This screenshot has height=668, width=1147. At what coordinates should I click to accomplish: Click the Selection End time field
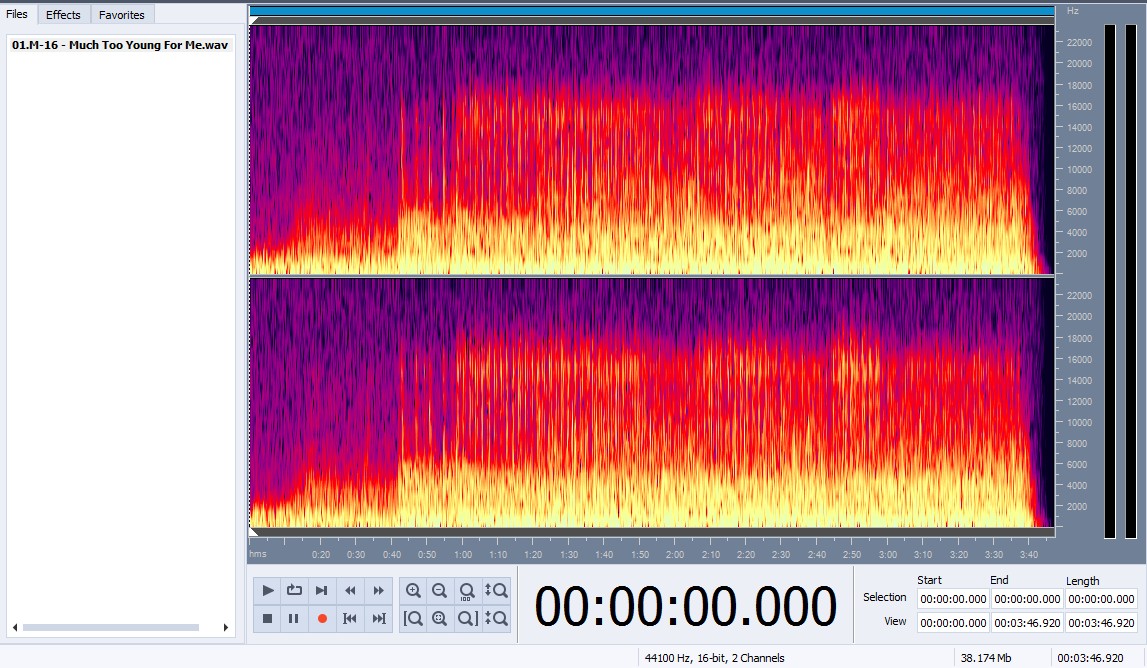click(x=1027, y=599)
